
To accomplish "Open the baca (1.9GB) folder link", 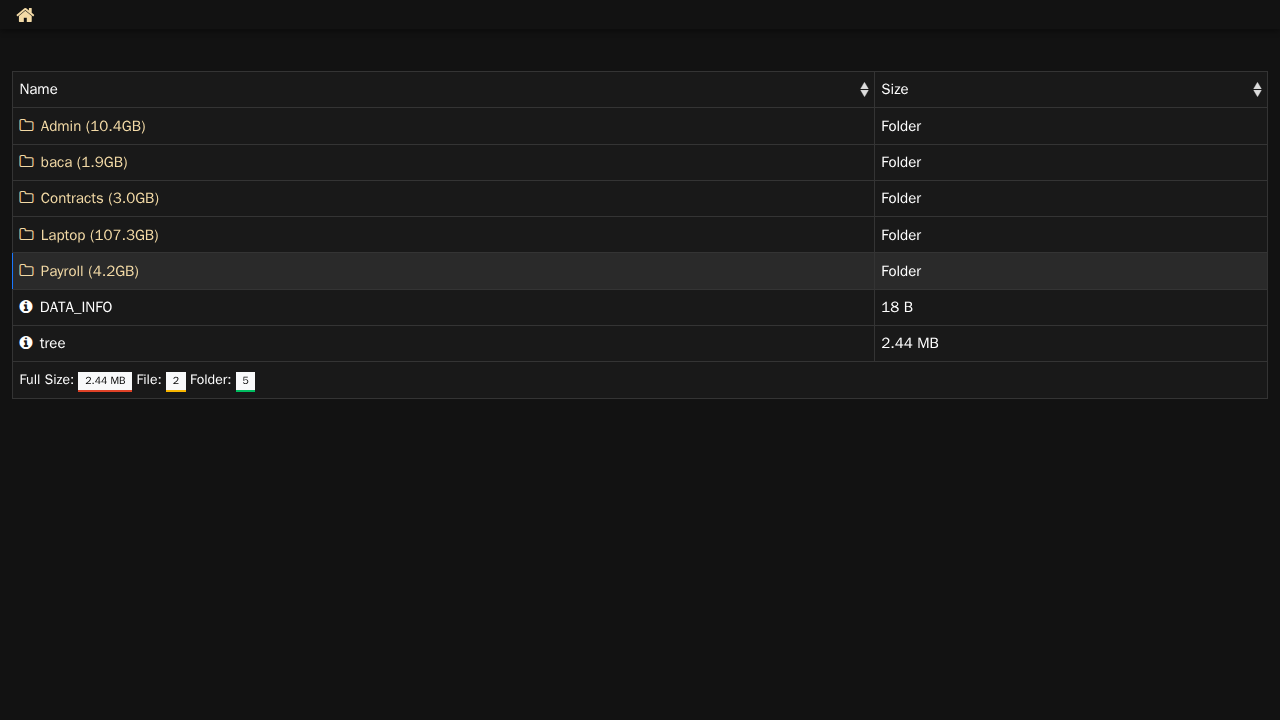I will (x=84, y=162).
